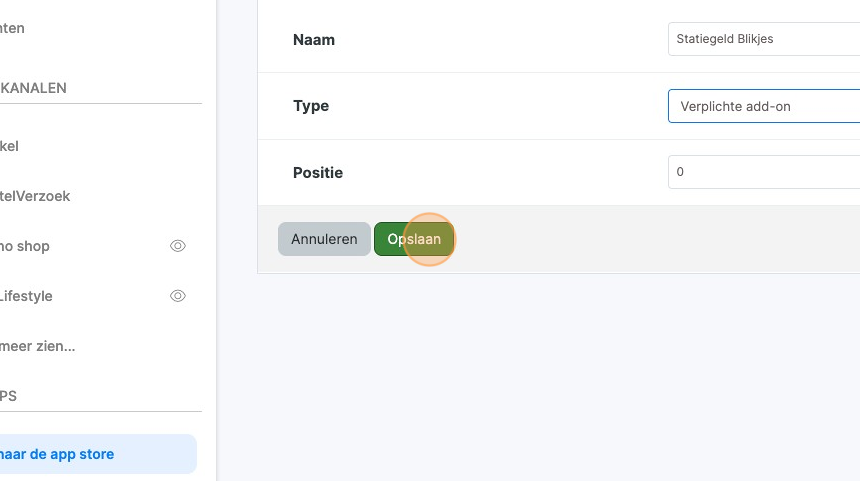The height and width of the screenshot is (481, 860).
Task: Focus the Positie input containing 0
Action: click(763, 172)
